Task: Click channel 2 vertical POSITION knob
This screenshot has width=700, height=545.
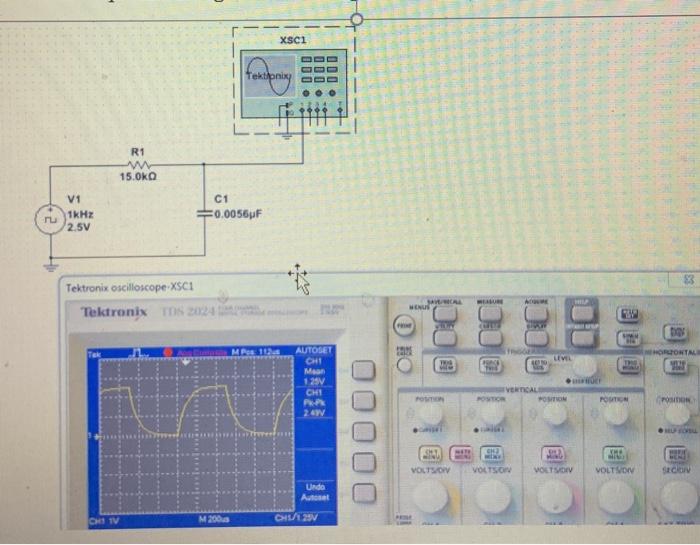Action: pos(492,414)
